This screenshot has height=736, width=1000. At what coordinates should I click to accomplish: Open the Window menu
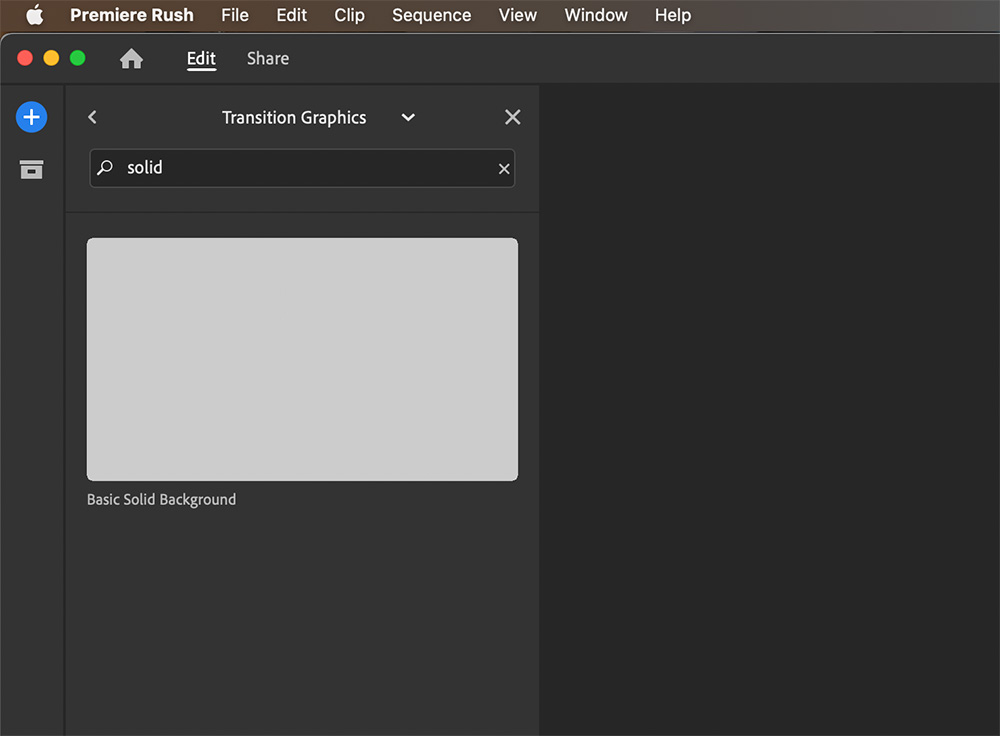(596, 15)
